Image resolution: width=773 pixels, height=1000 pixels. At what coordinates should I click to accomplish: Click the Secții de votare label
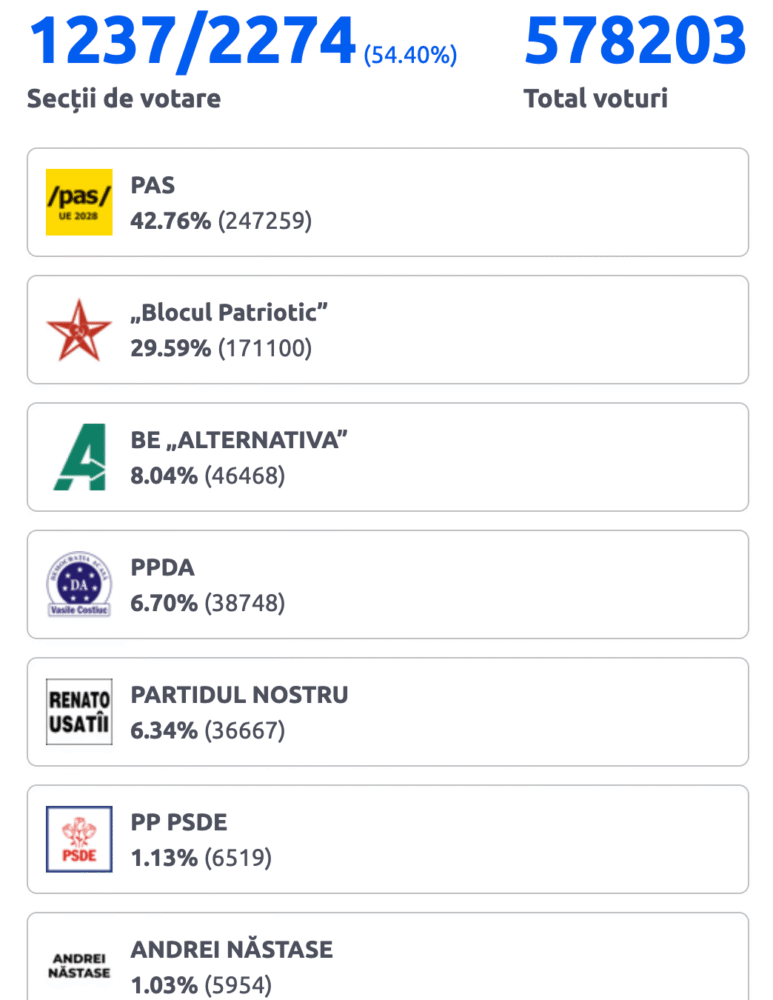point(124,99)
